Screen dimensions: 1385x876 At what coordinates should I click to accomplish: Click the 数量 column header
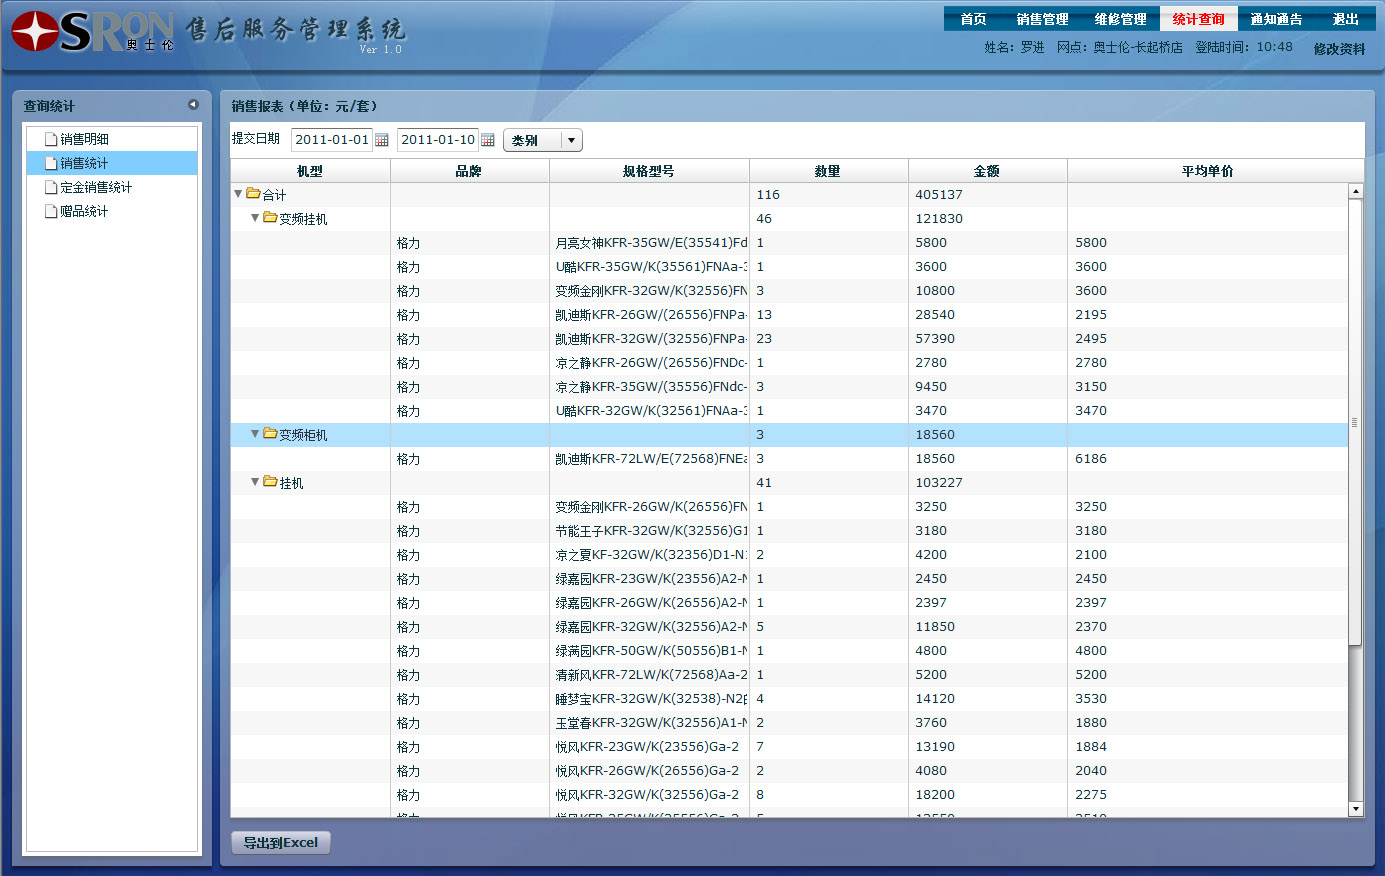[828, 171]
